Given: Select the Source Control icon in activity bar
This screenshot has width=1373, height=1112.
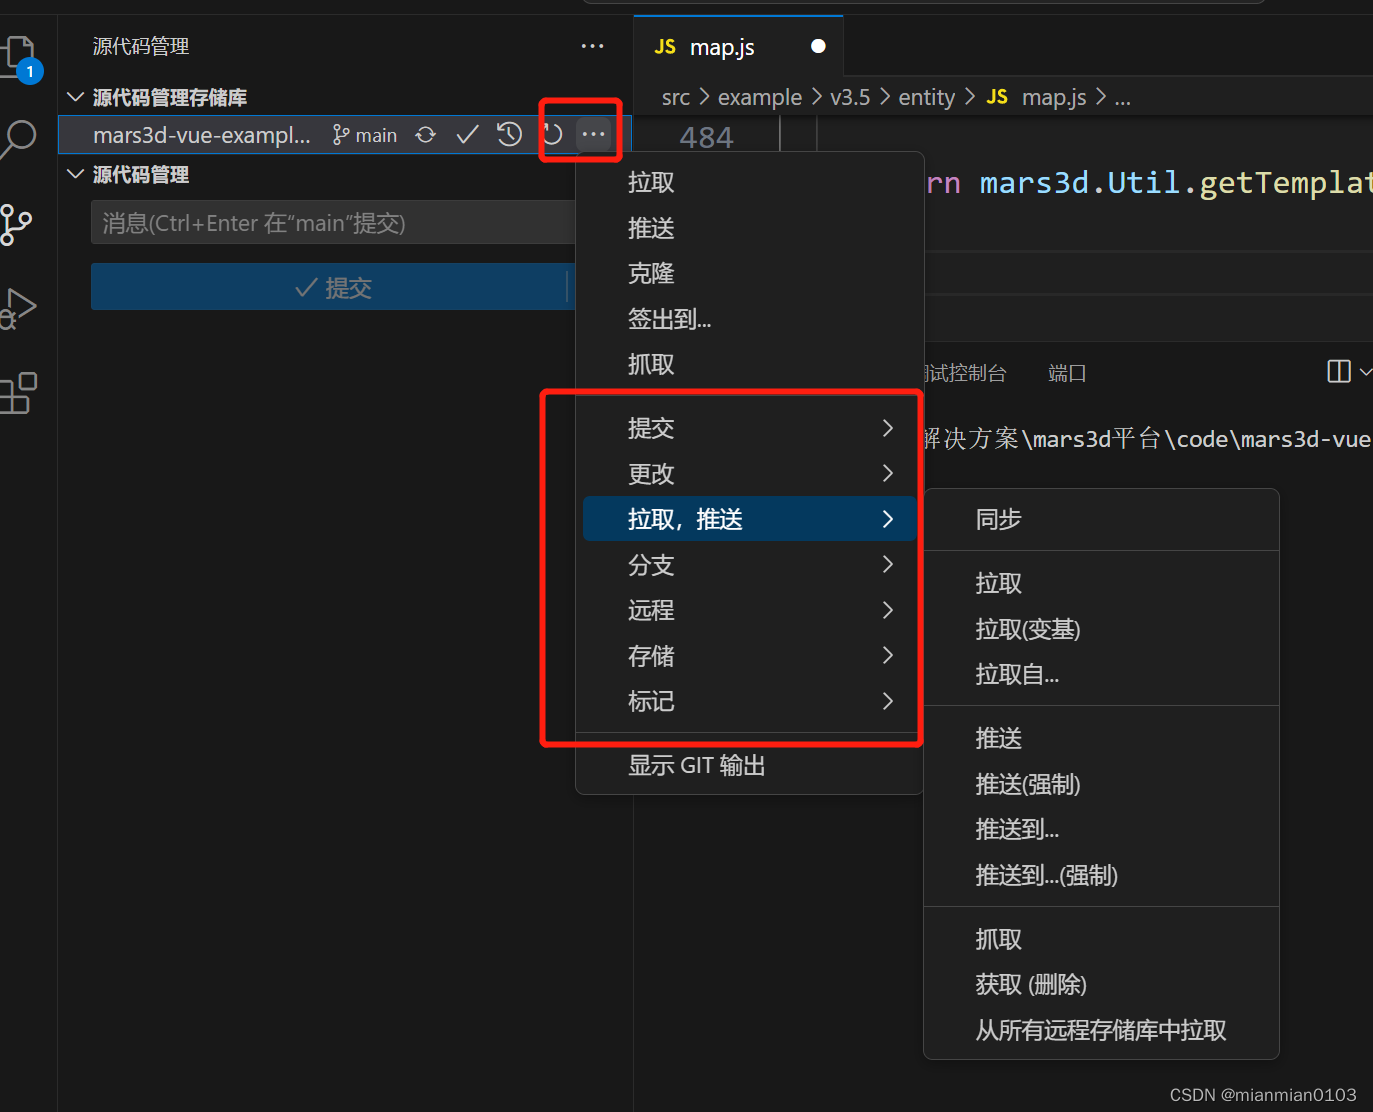Looking at the screenshot, I should (x=20, y=225).
